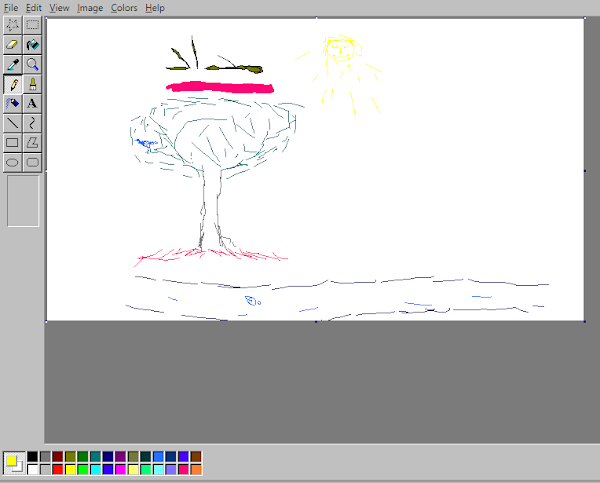Select the brown palette swatch
Image resolution: width=600 pixels, height=483 pixels.
click(196, 456)
